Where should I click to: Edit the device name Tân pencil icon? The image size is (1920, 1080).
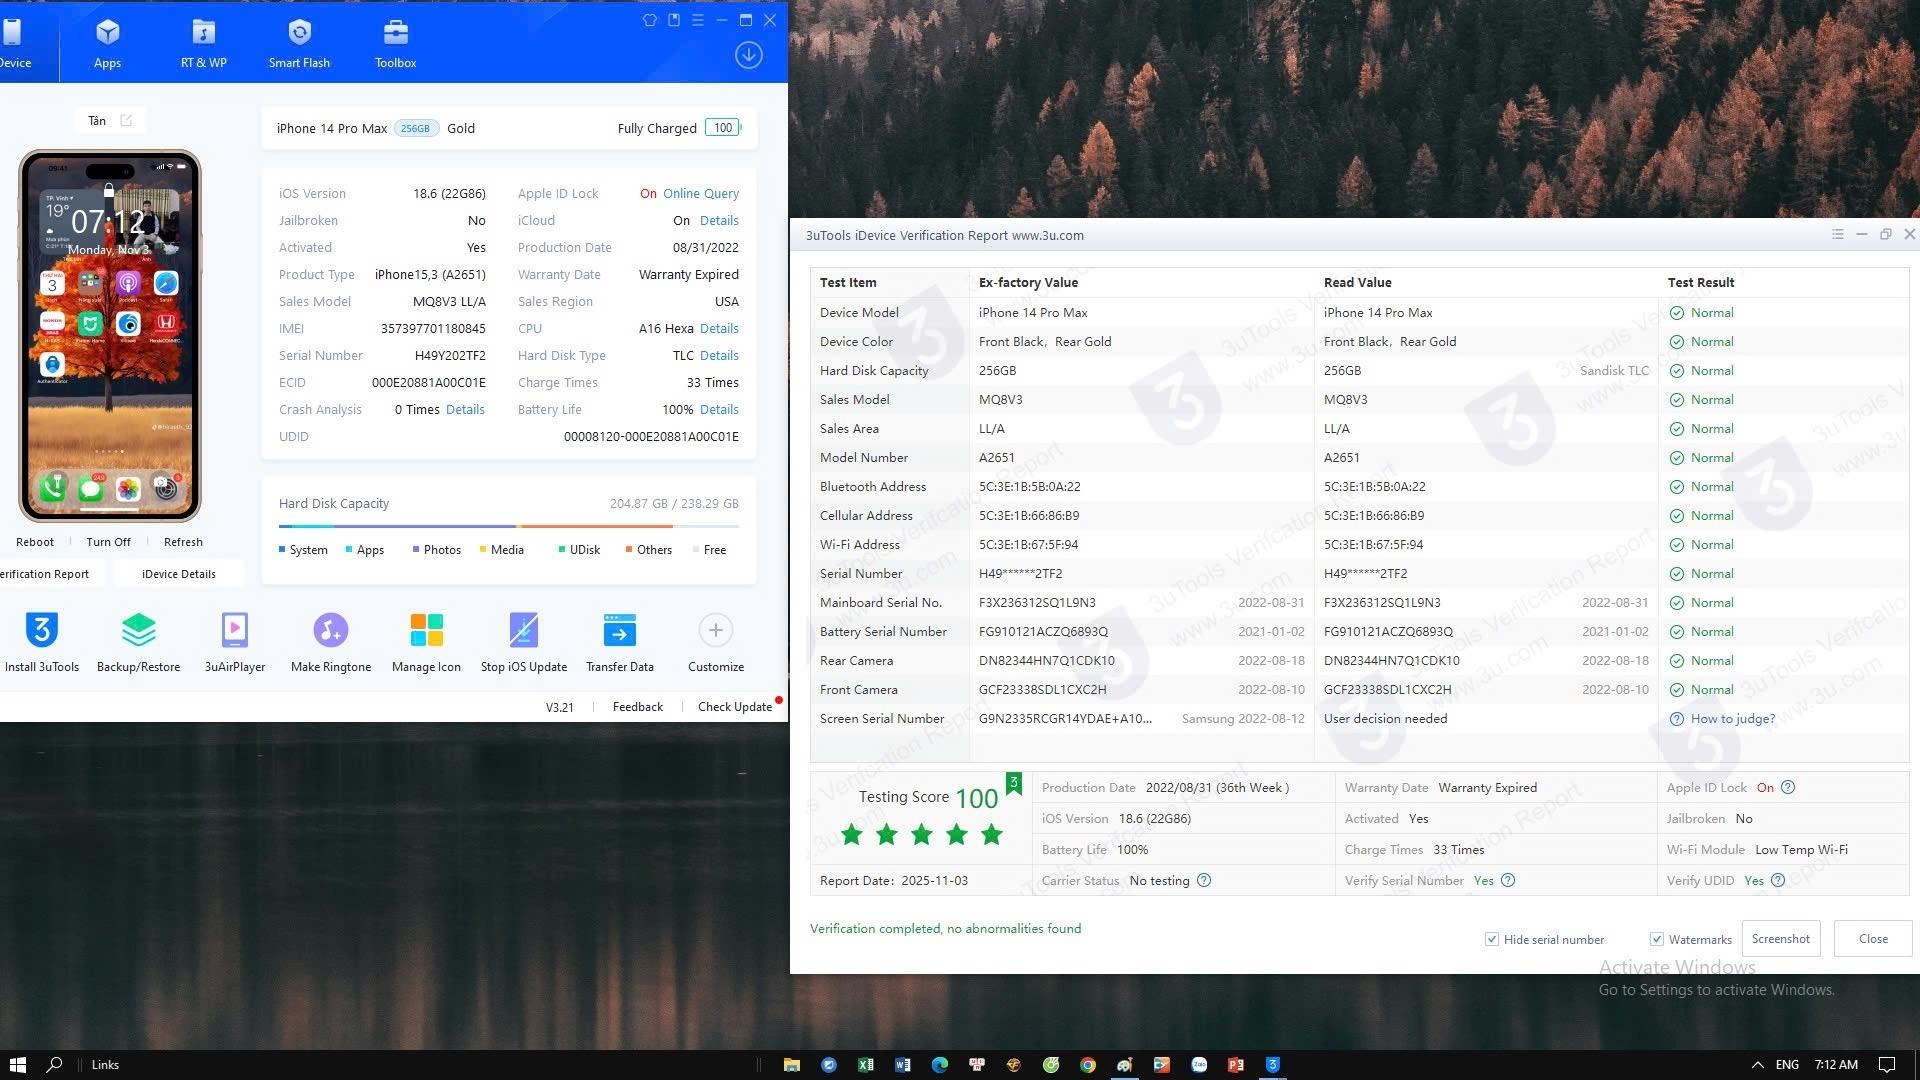click(126, 120)
